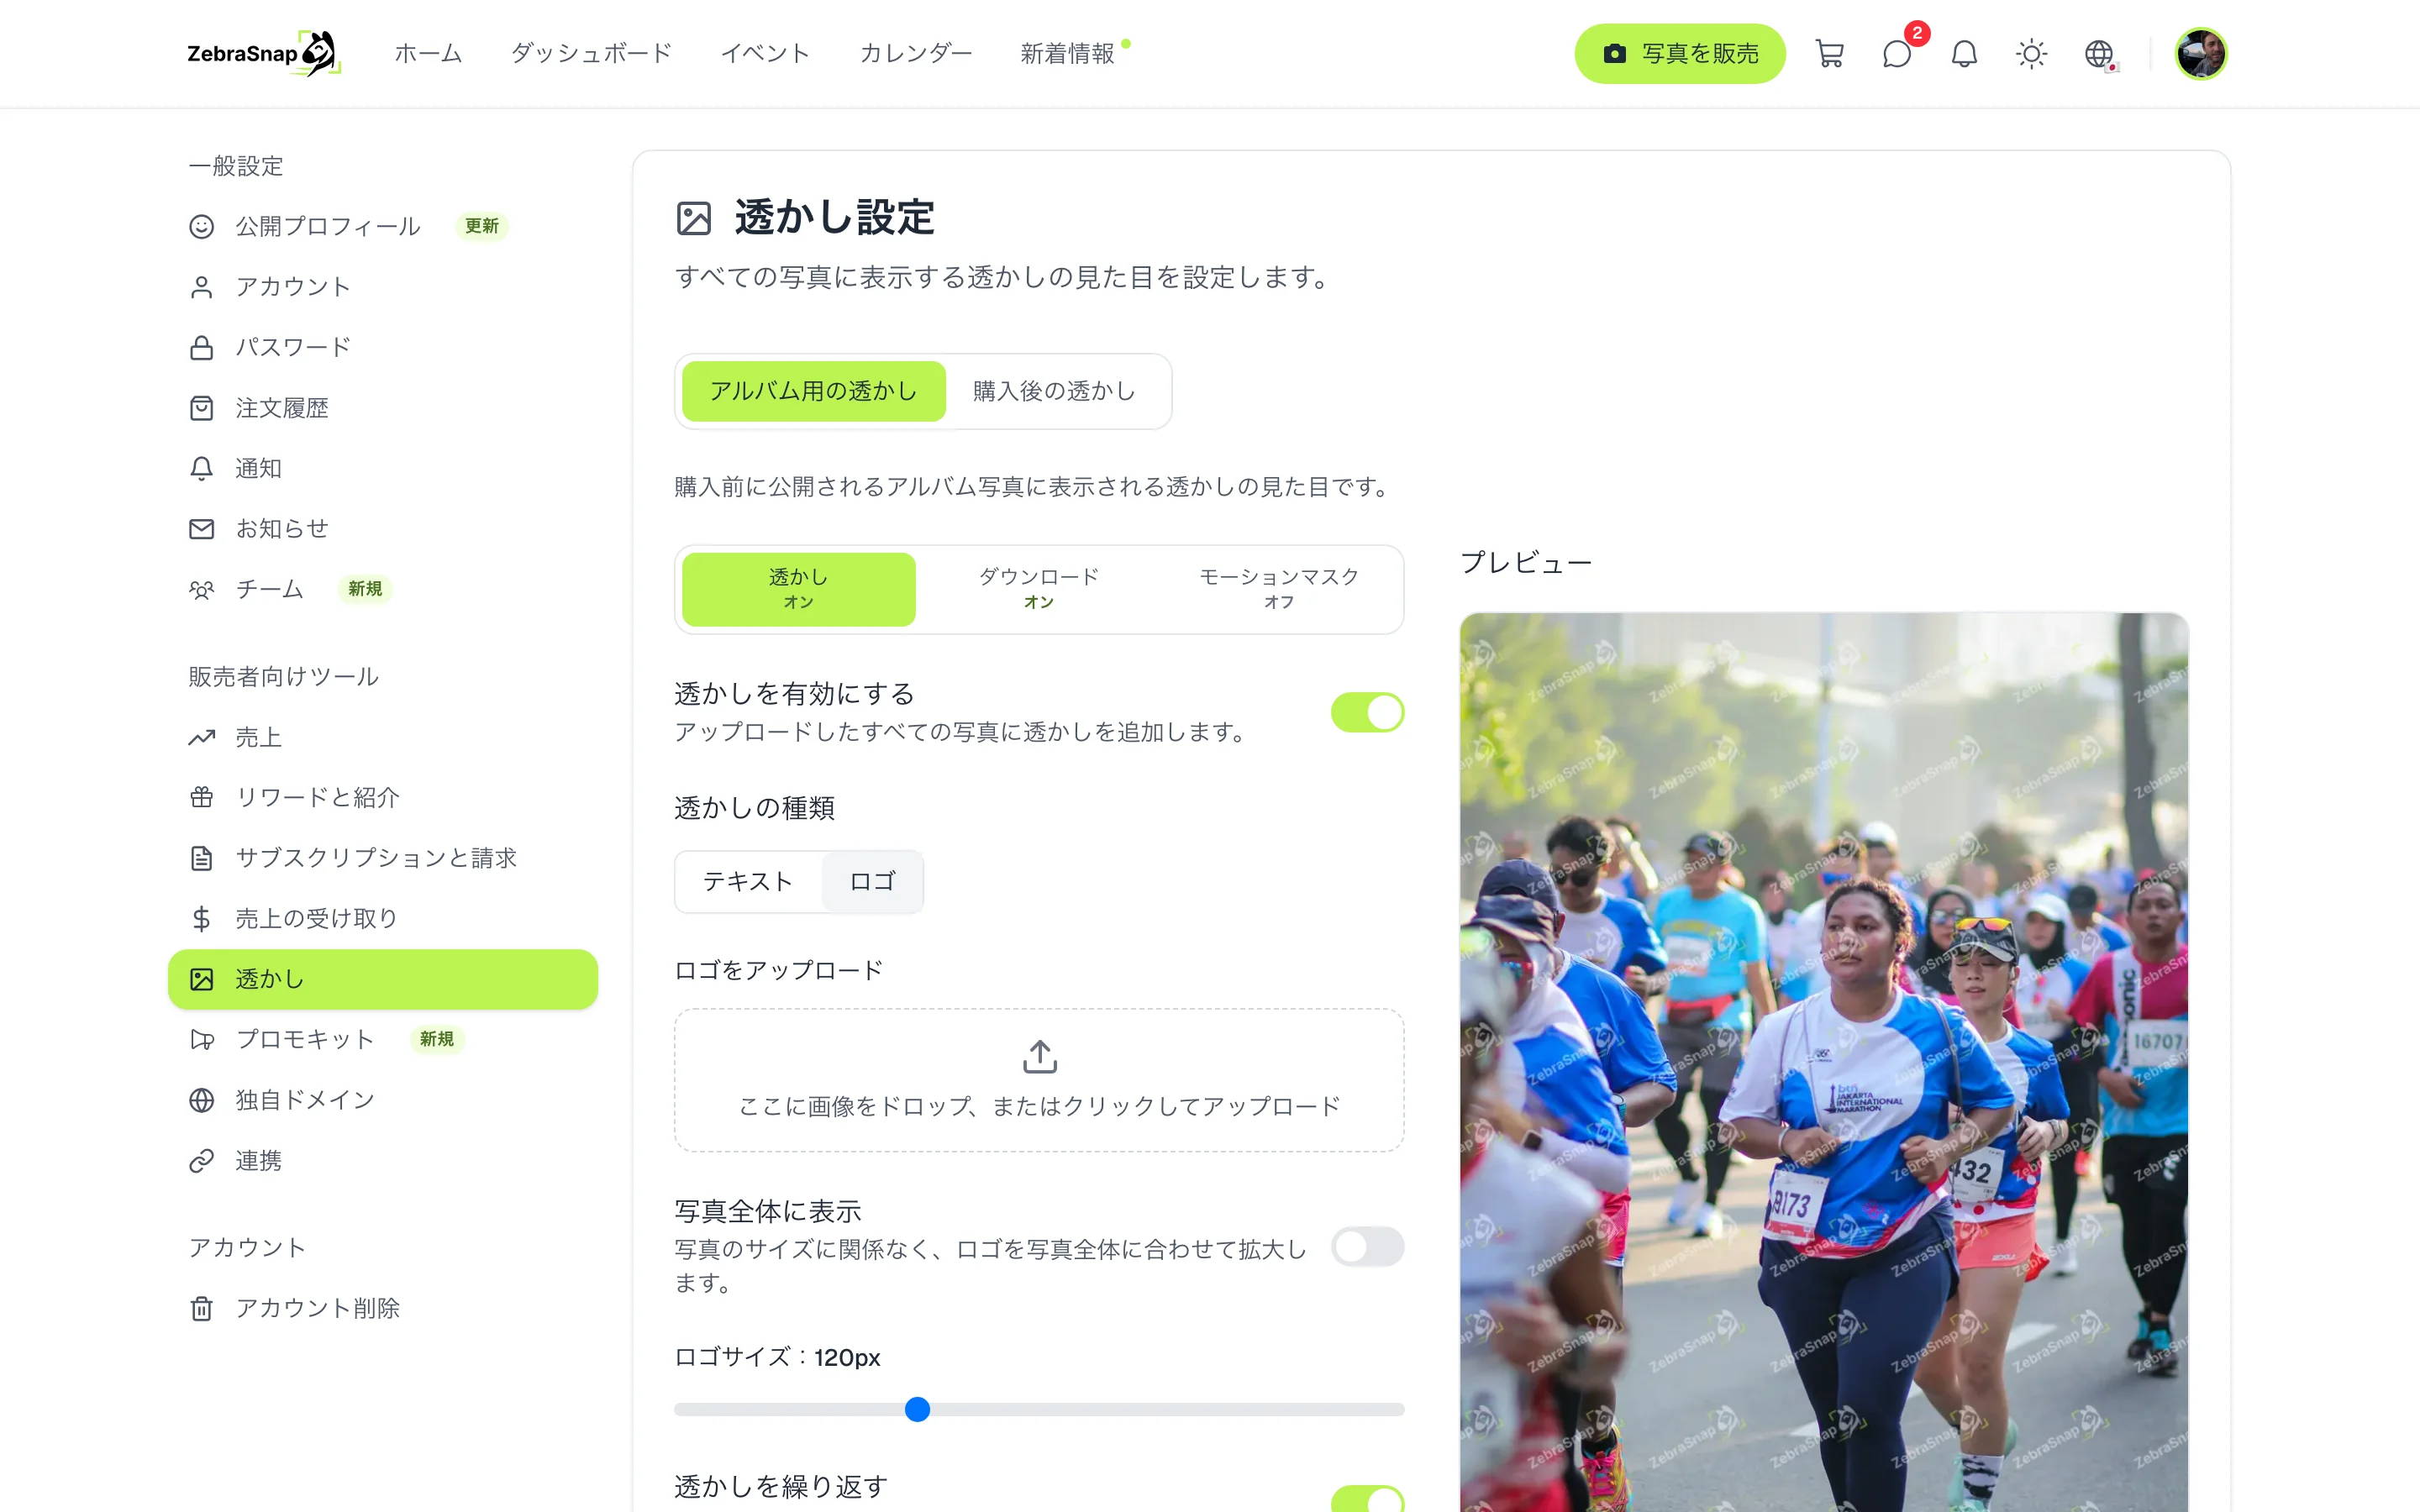2420x1512 pixels.
Task: Switch to 購入後の透かし tab
Action: [x=1054, y=391]
